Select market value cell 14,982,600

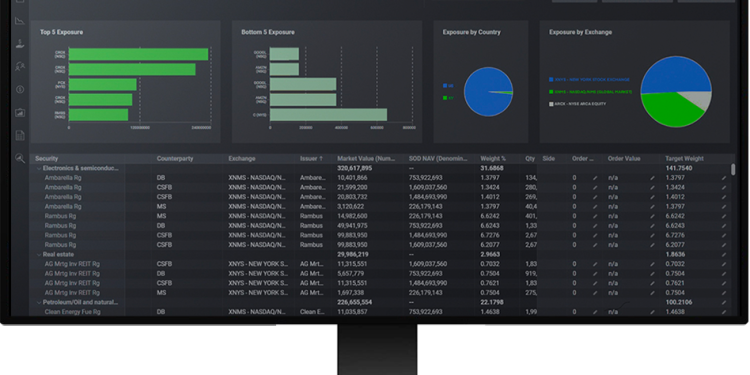(353, 216)
